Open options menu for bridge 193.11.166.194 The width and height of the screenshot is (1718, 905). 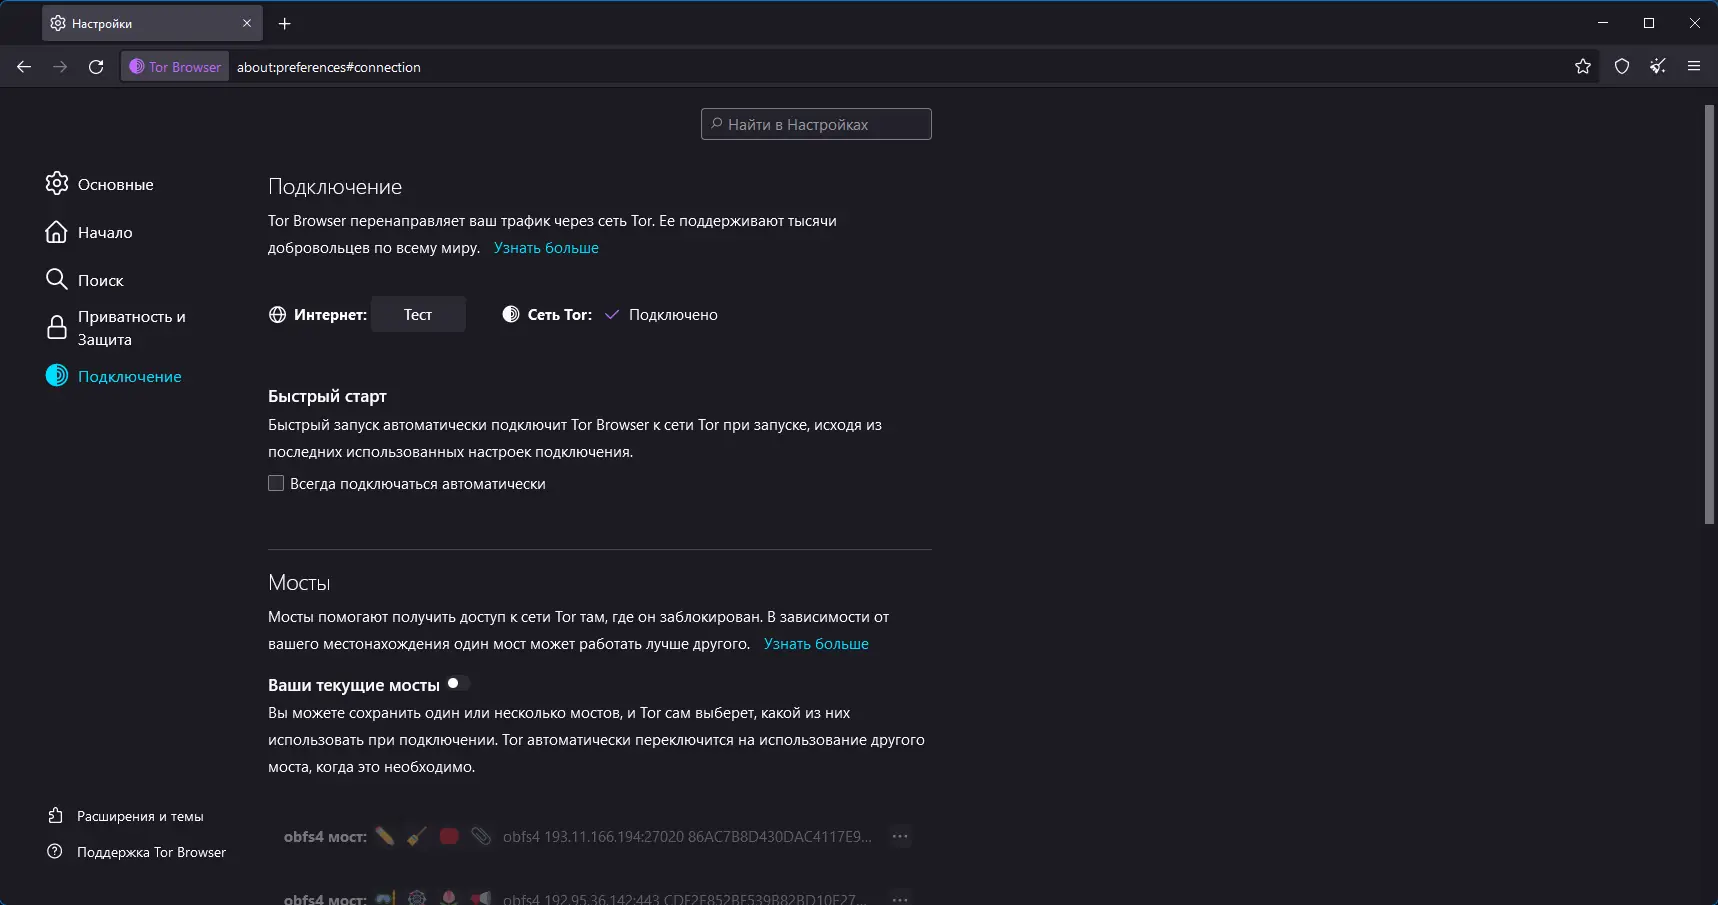pos(900,837)
